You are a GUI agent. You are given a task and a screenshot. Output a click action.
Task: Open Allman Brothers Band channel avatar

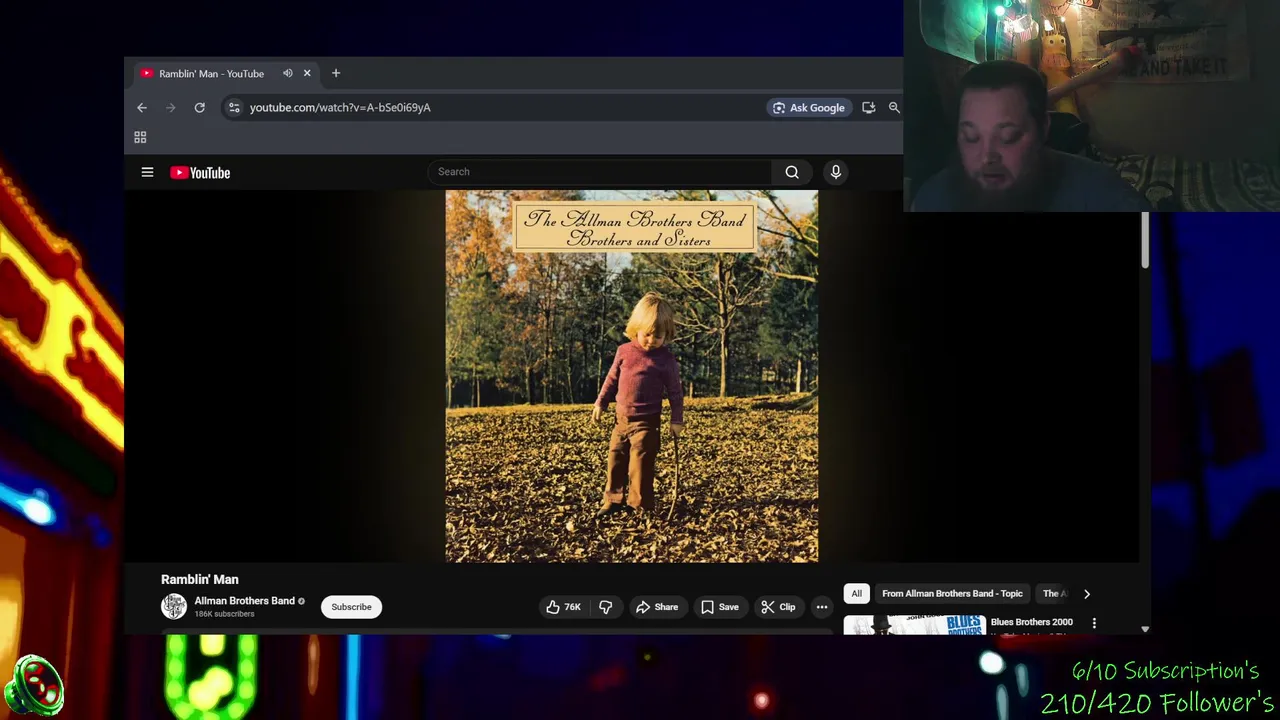pos(174,606)
